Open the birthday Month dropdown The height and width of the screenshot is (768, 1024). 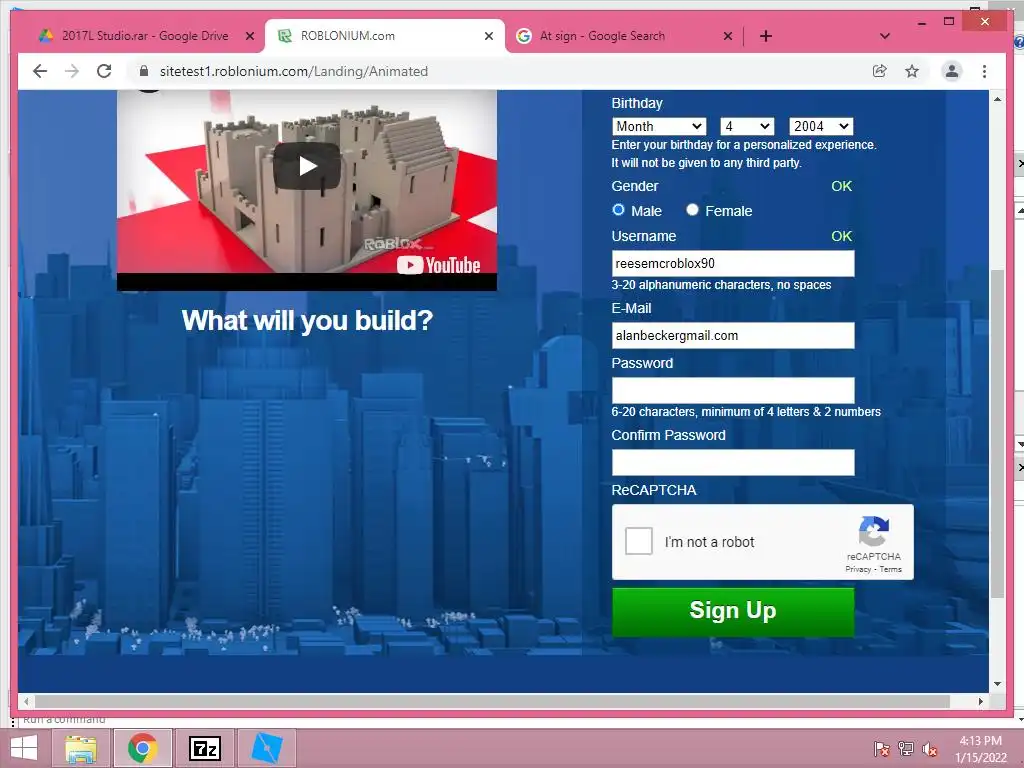(659, 126)
